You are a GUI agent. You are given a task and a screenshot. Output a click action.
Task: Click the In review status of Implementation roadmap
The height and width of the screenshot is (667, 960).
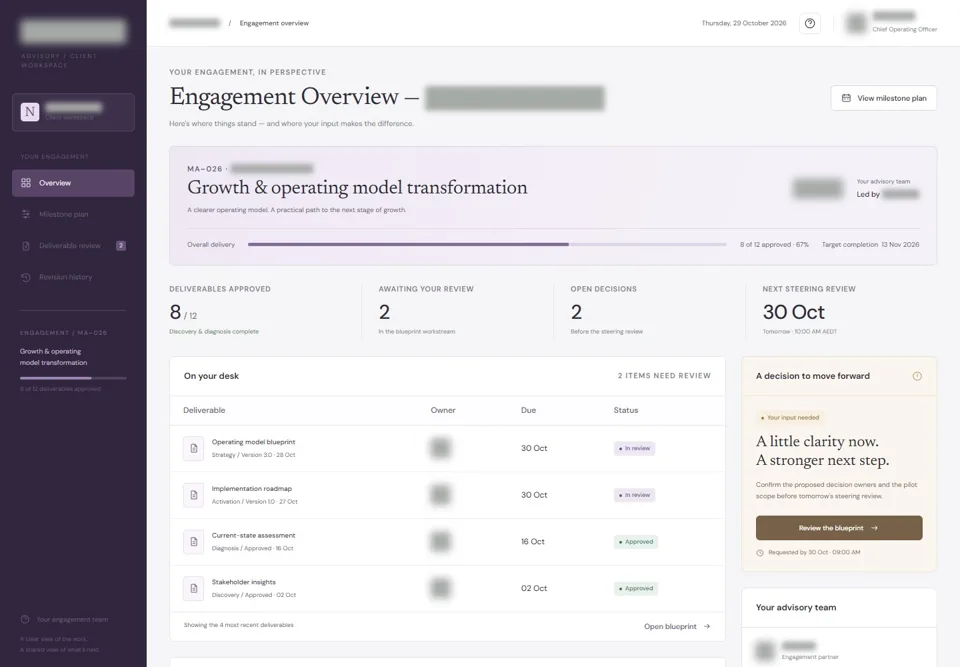(x=634, y=495)
